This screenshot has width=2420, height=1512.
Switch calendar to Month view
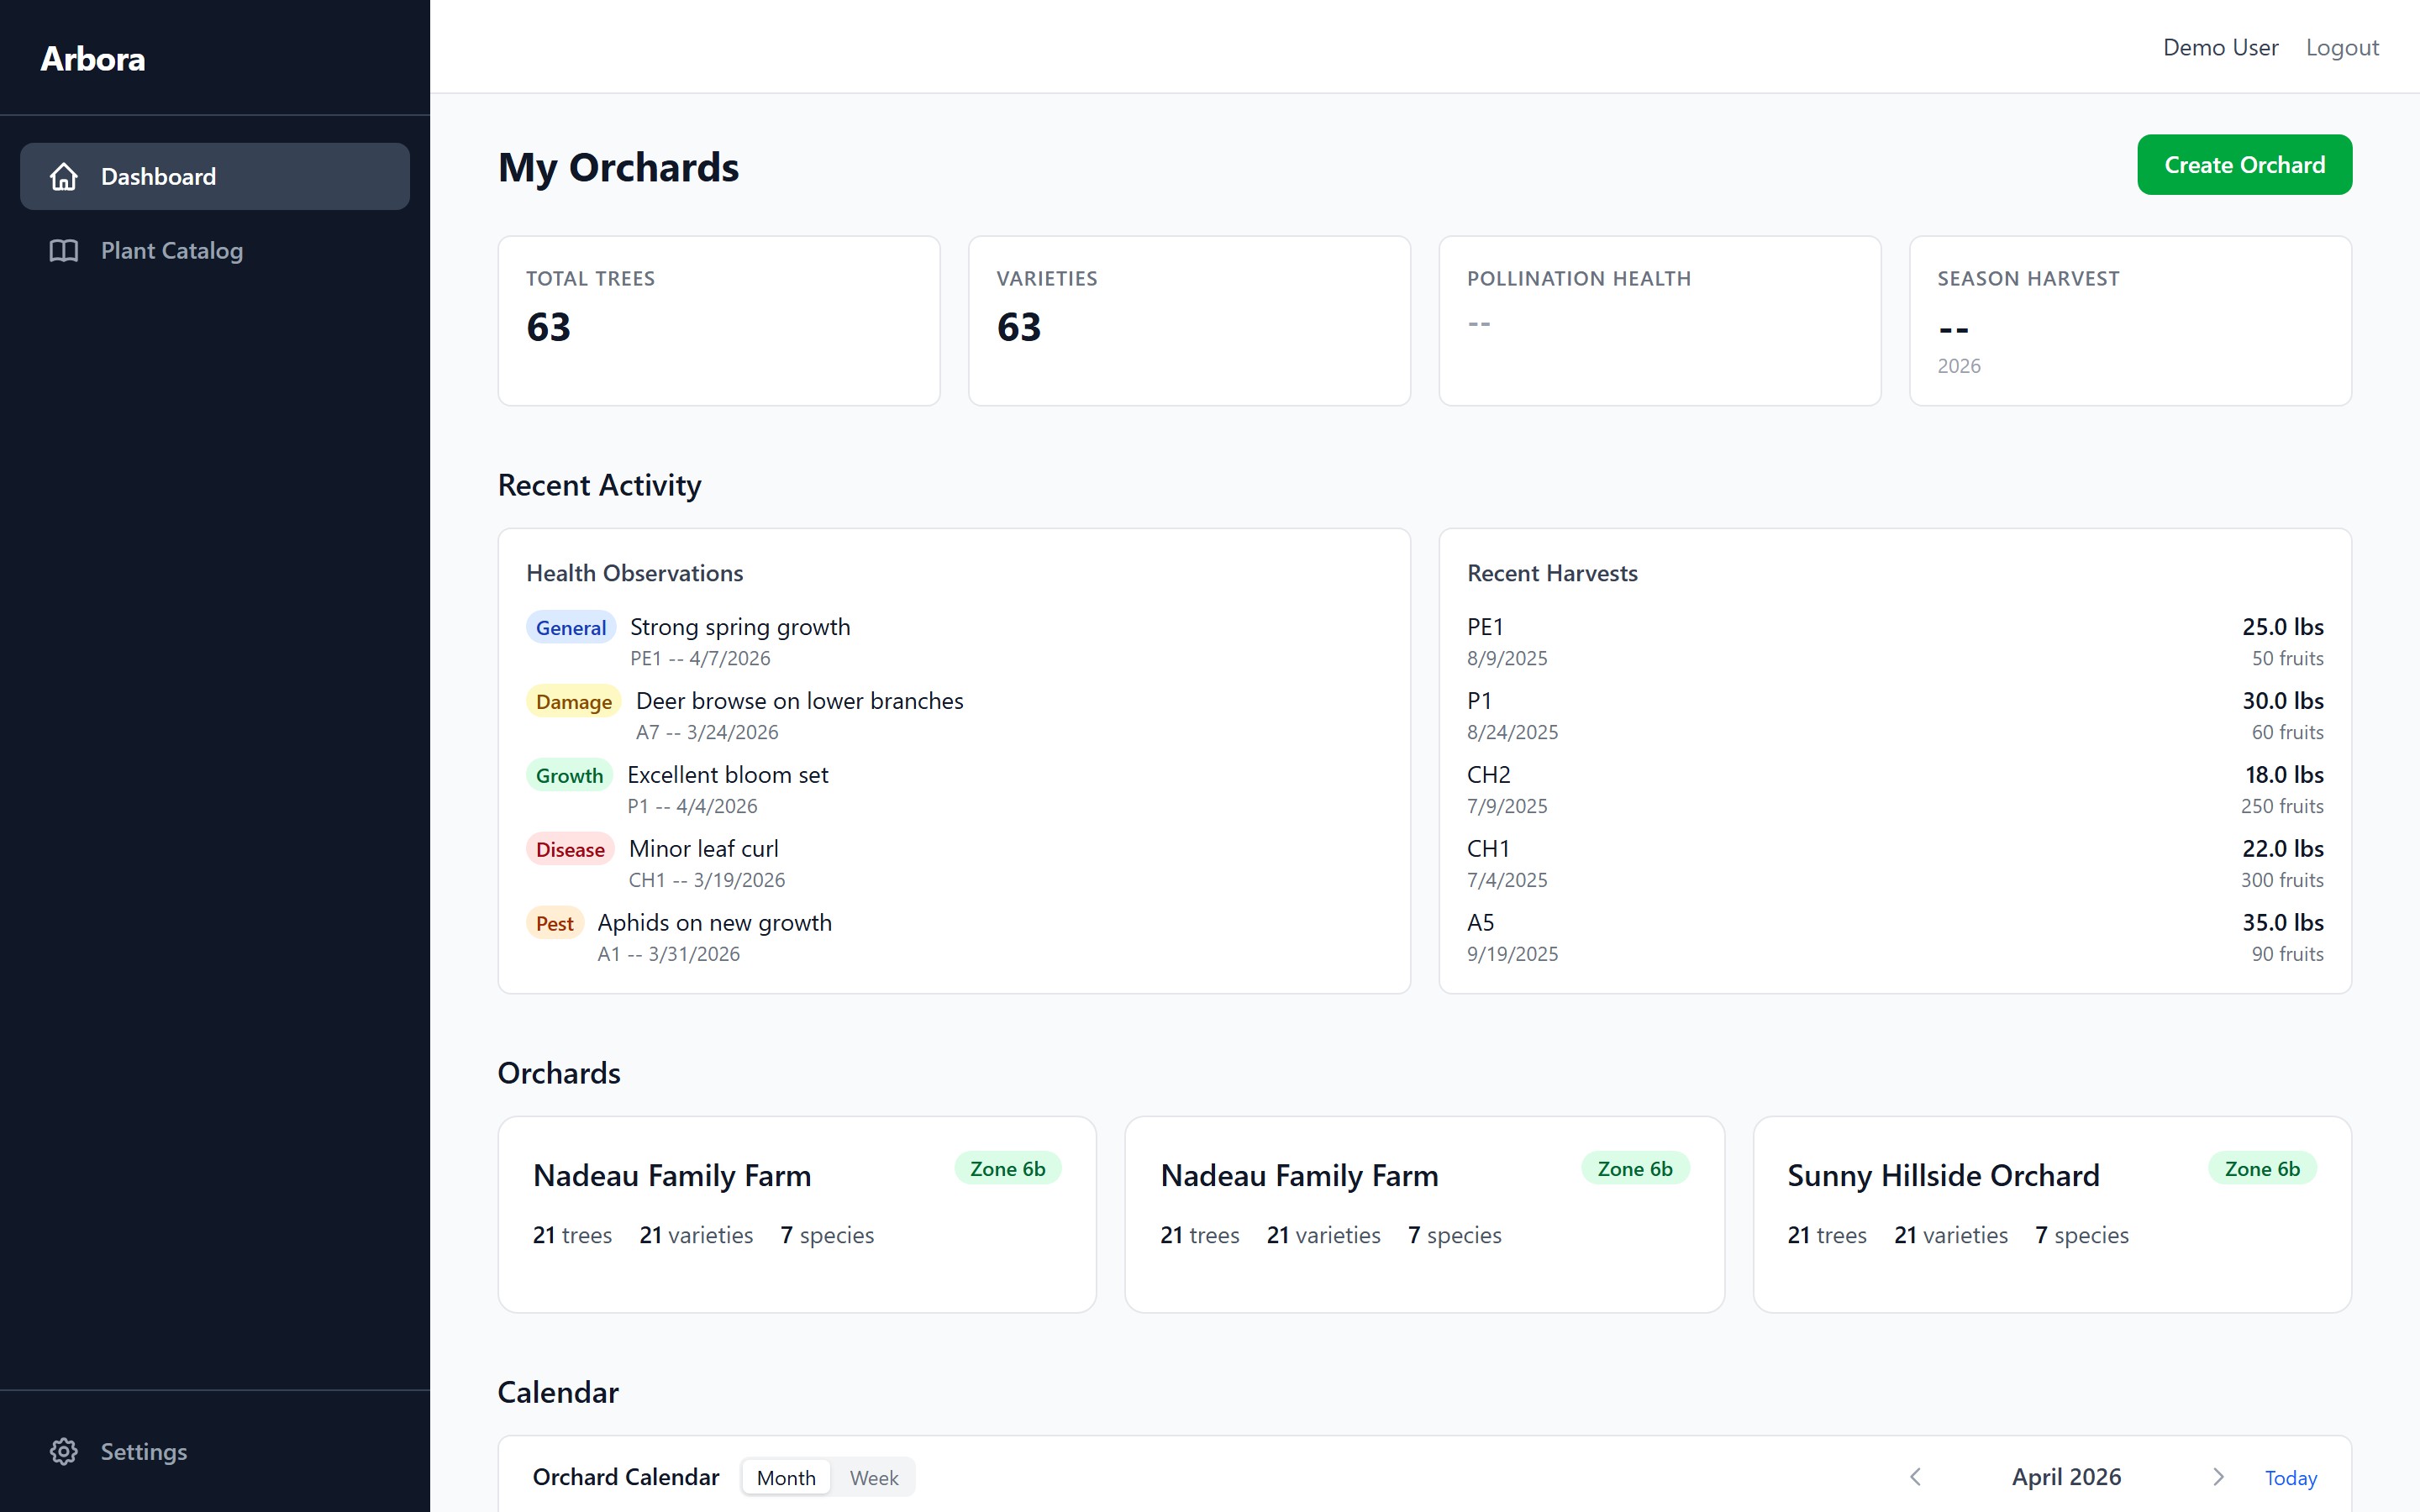pyautogui.click(x=786, y=1477)
